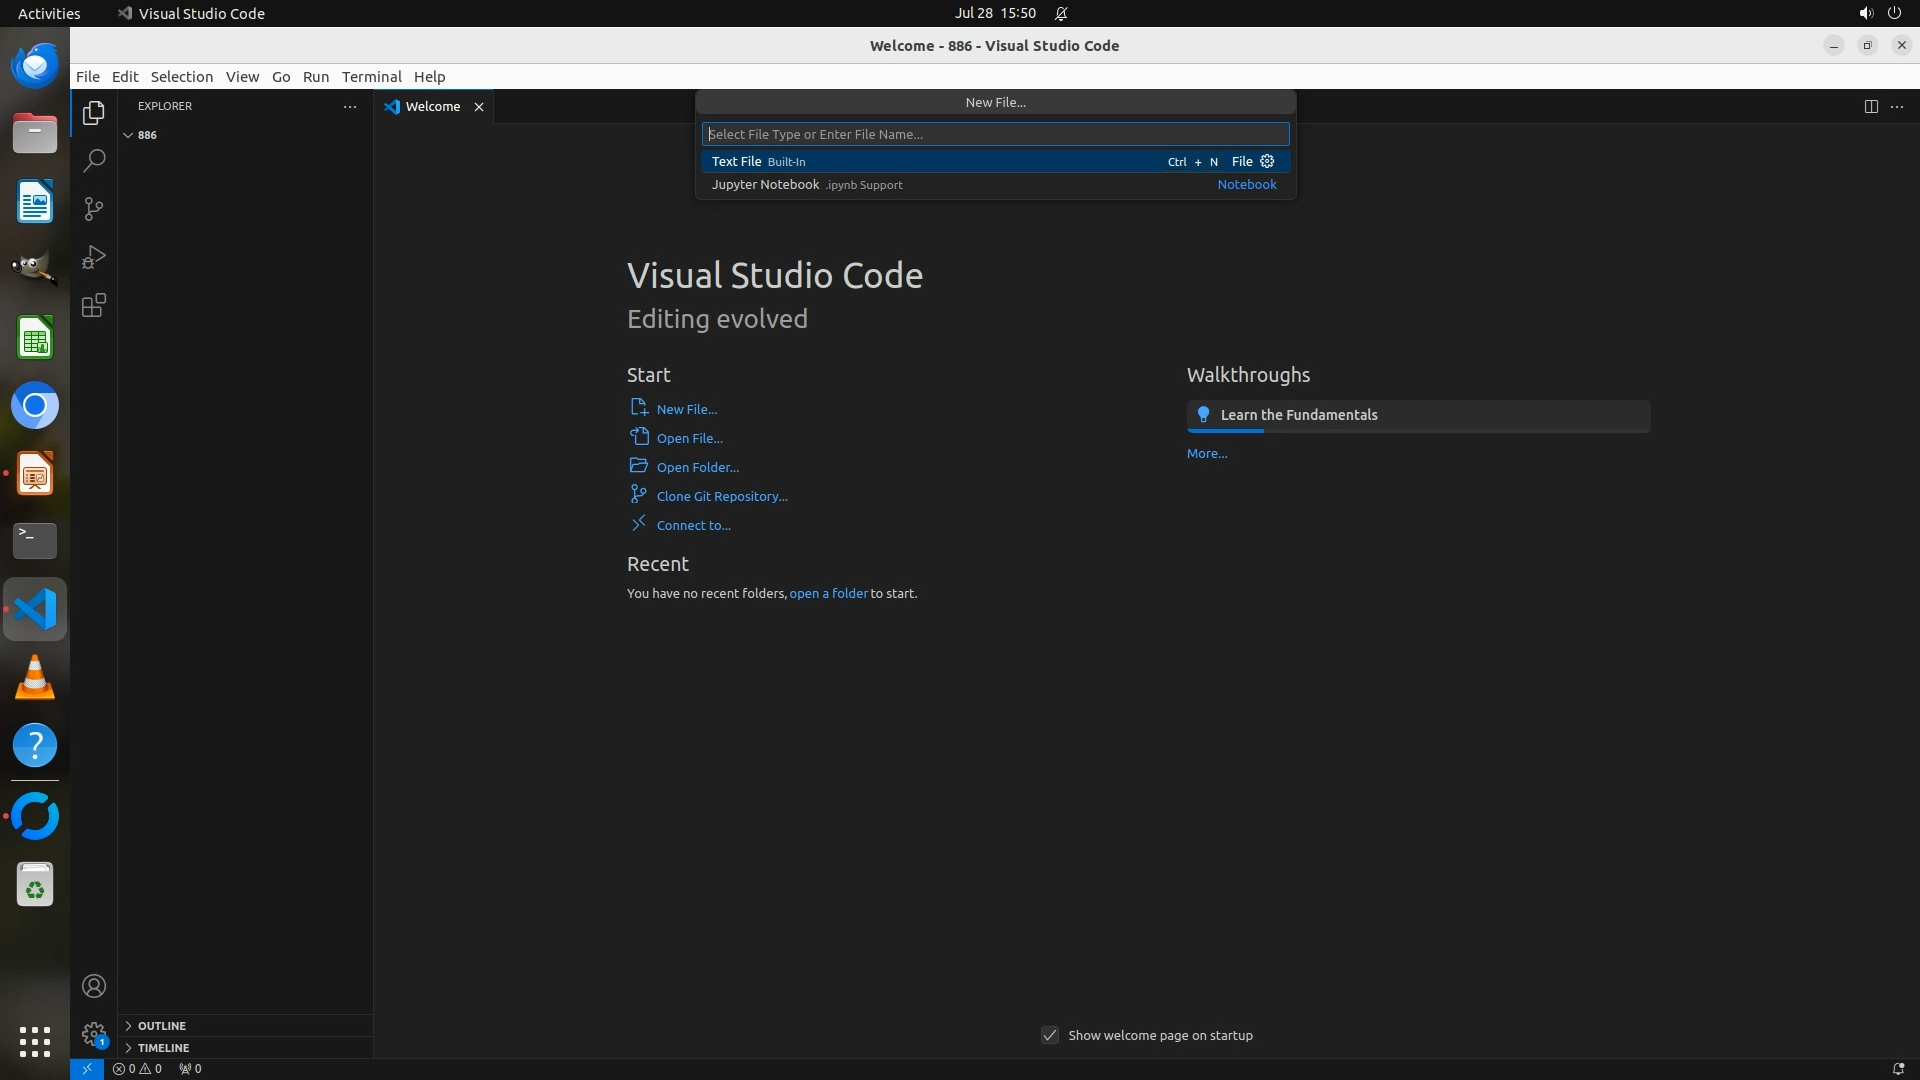1920x1080 pixels.
Task: Click the remote window status bar icon
Action: pos(87,1068)
